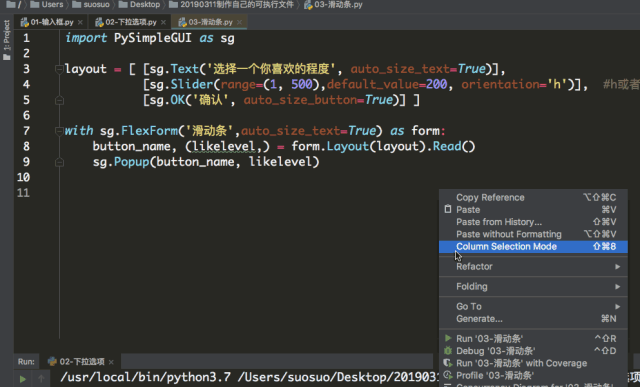Choose Generate... from context menu
This screenshot has height=387, width=640.
(533, 319)
